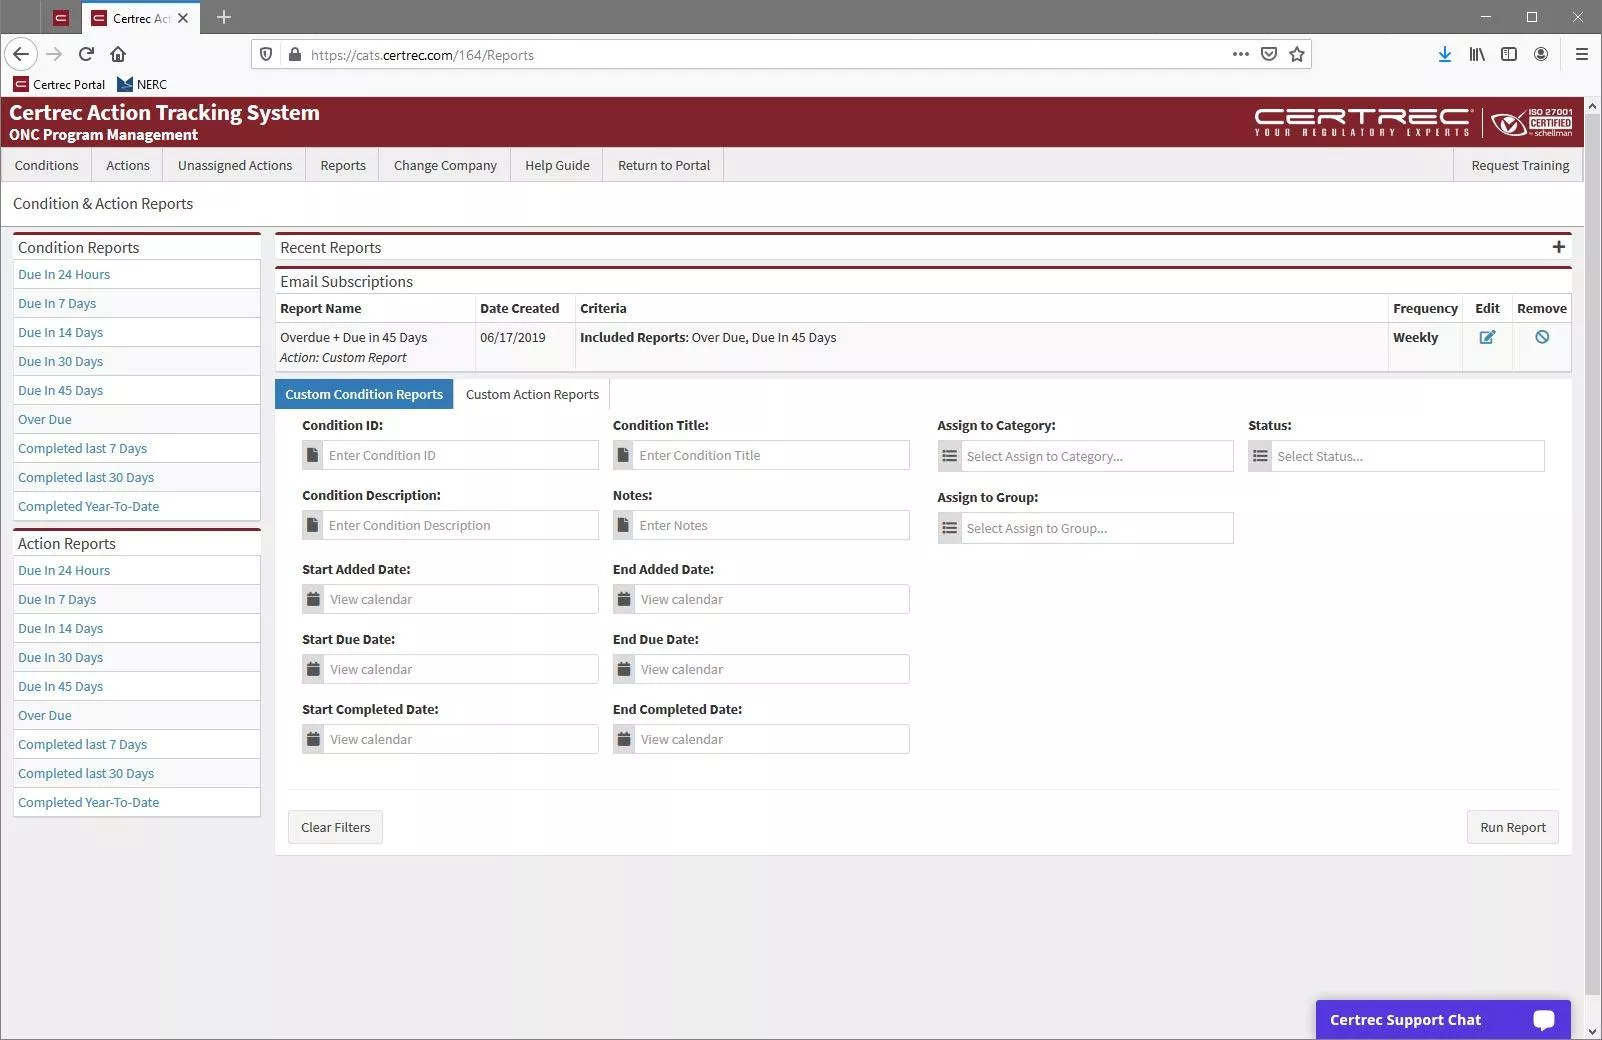Open Condition Reports Completed last 7 Days
The height and width of the screenshot is (1040, 1602).
coord(82,448)
